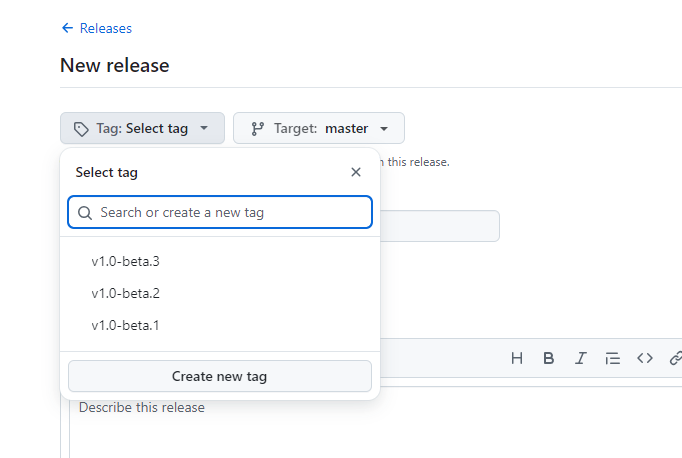The width and height of the screenshot is (682, 458).
Task: Add a link using the chain icon
Action: point(675,358)
